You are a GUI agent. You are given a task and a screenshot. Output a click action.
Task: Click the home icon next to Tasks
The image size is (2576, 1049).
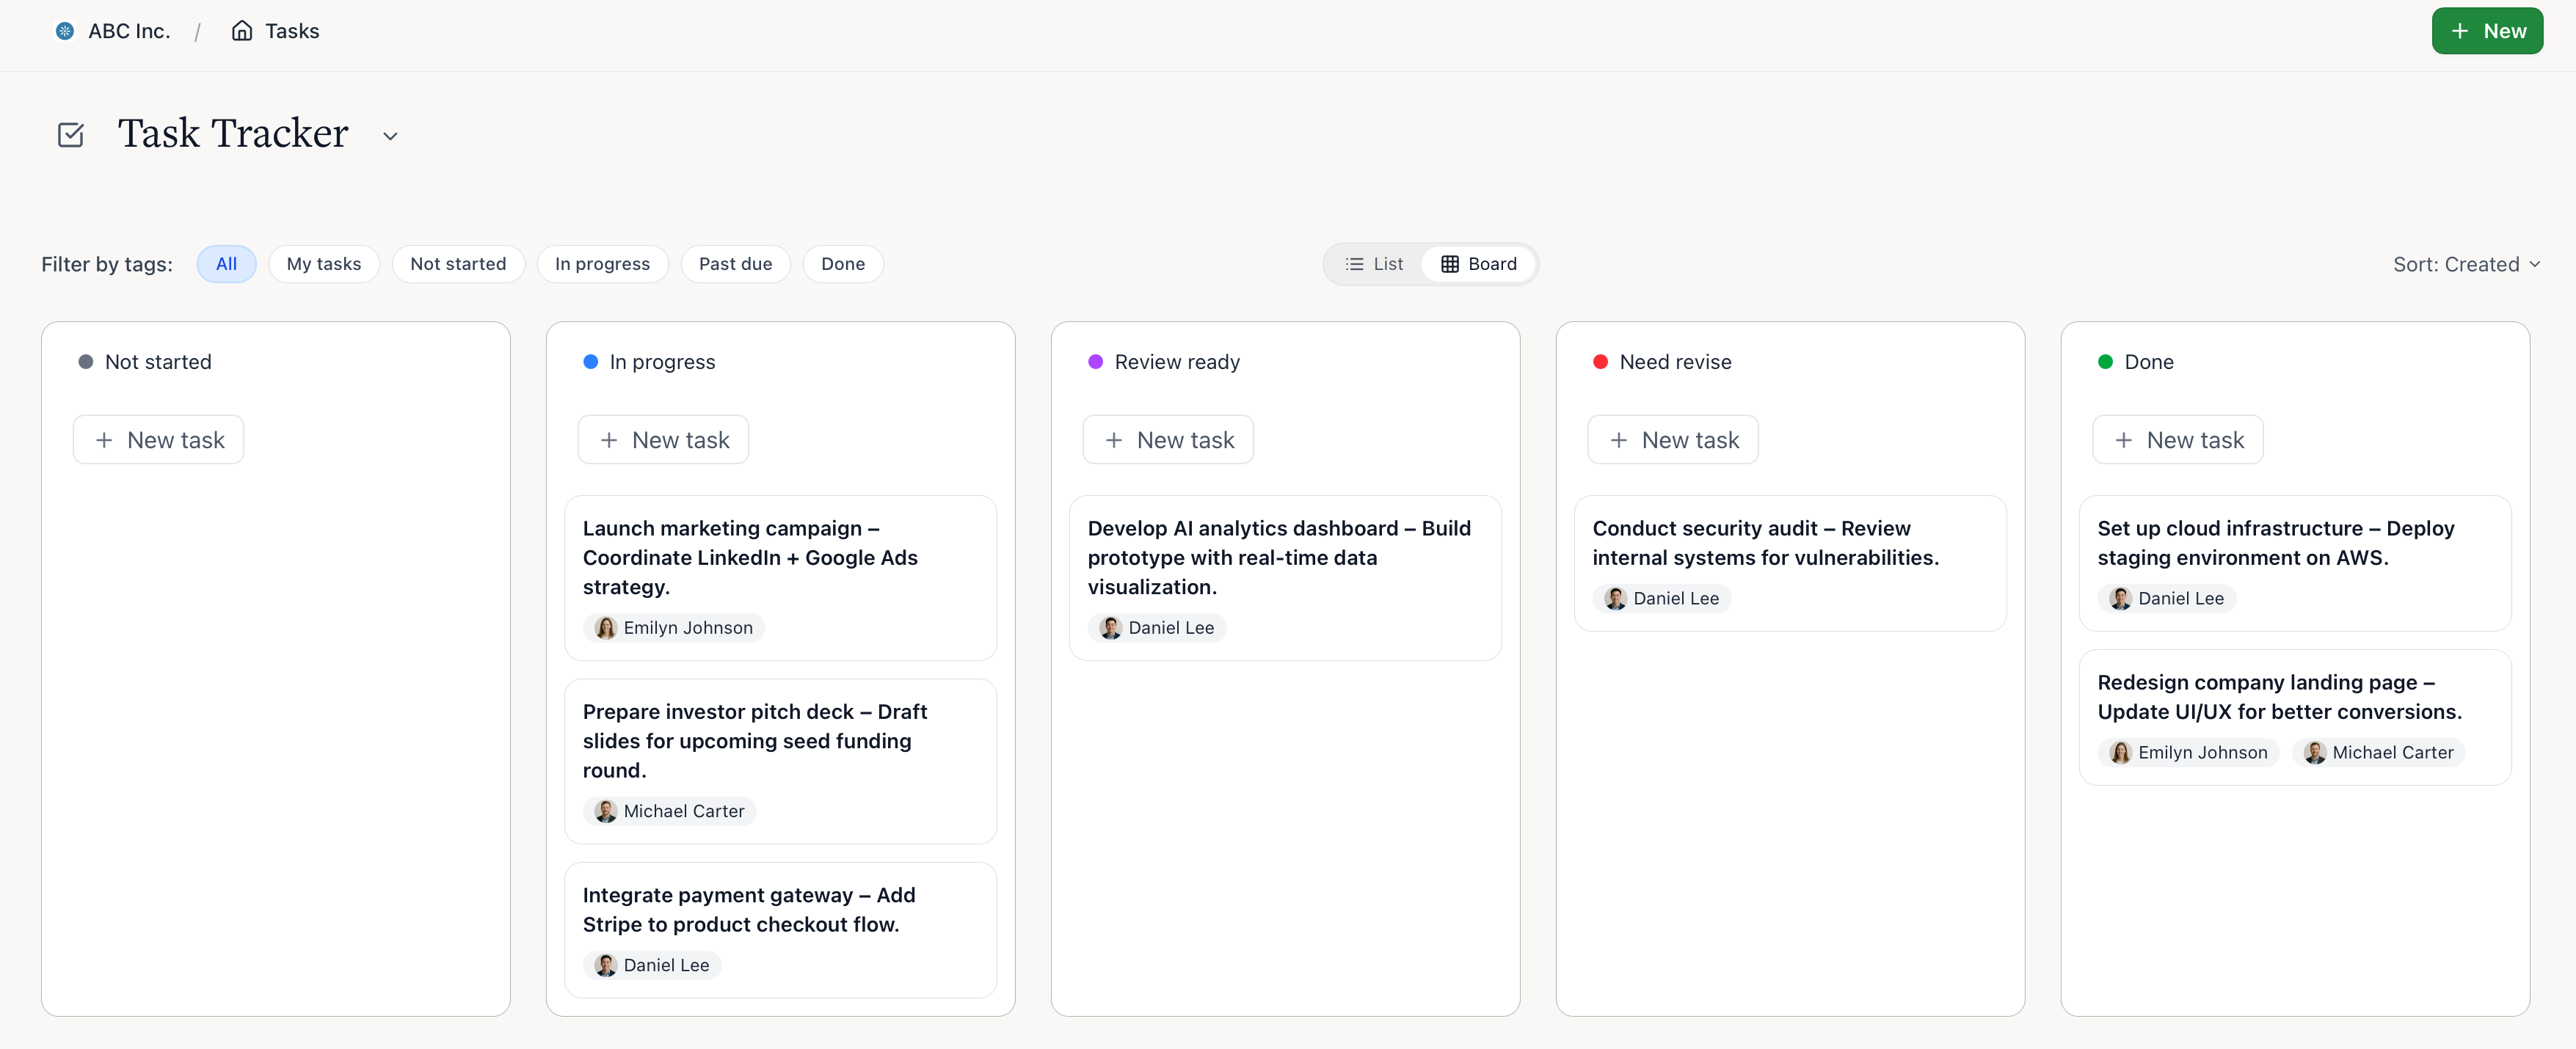[x=241, y=30]
